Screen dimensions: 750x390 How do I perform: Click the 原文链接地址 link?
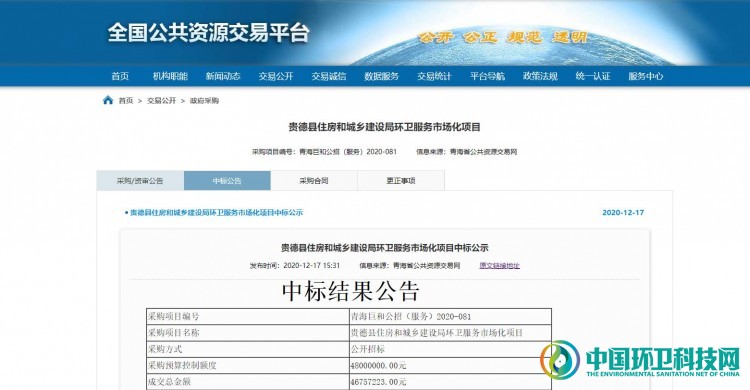[x=499, y=266]
